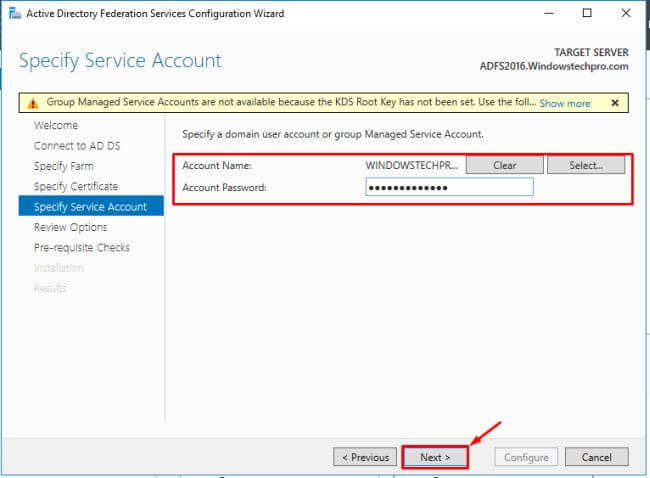Click the disabled Results step
This screenshot has height=478, width=650.
(x=50, y=288)
